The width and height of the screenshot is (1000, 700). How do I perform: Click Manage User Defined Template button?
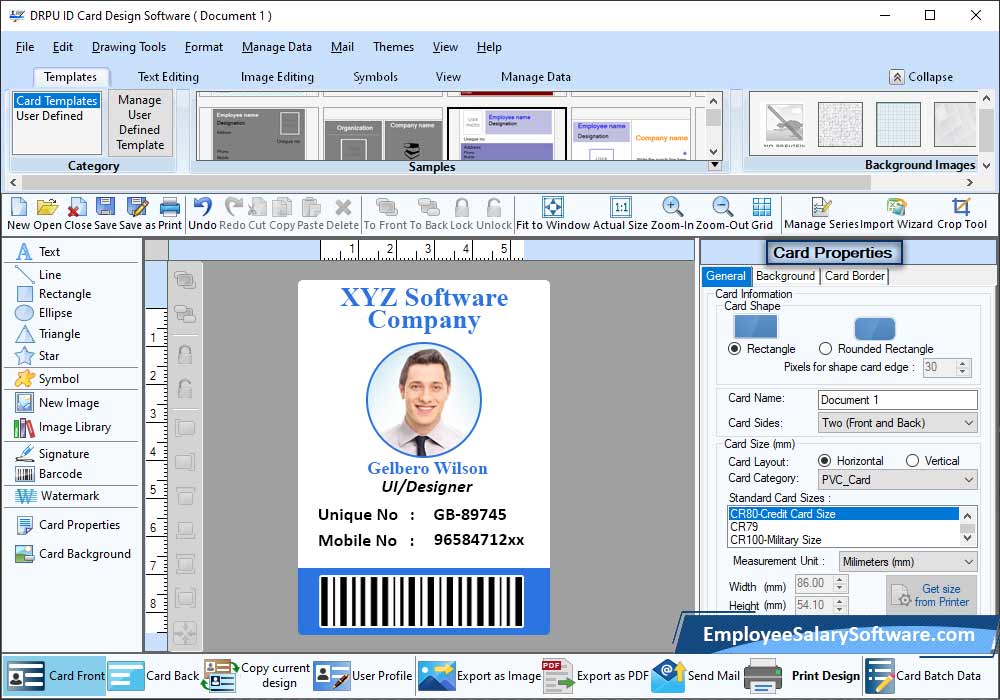pyautogui.click(x=140, y=122)
